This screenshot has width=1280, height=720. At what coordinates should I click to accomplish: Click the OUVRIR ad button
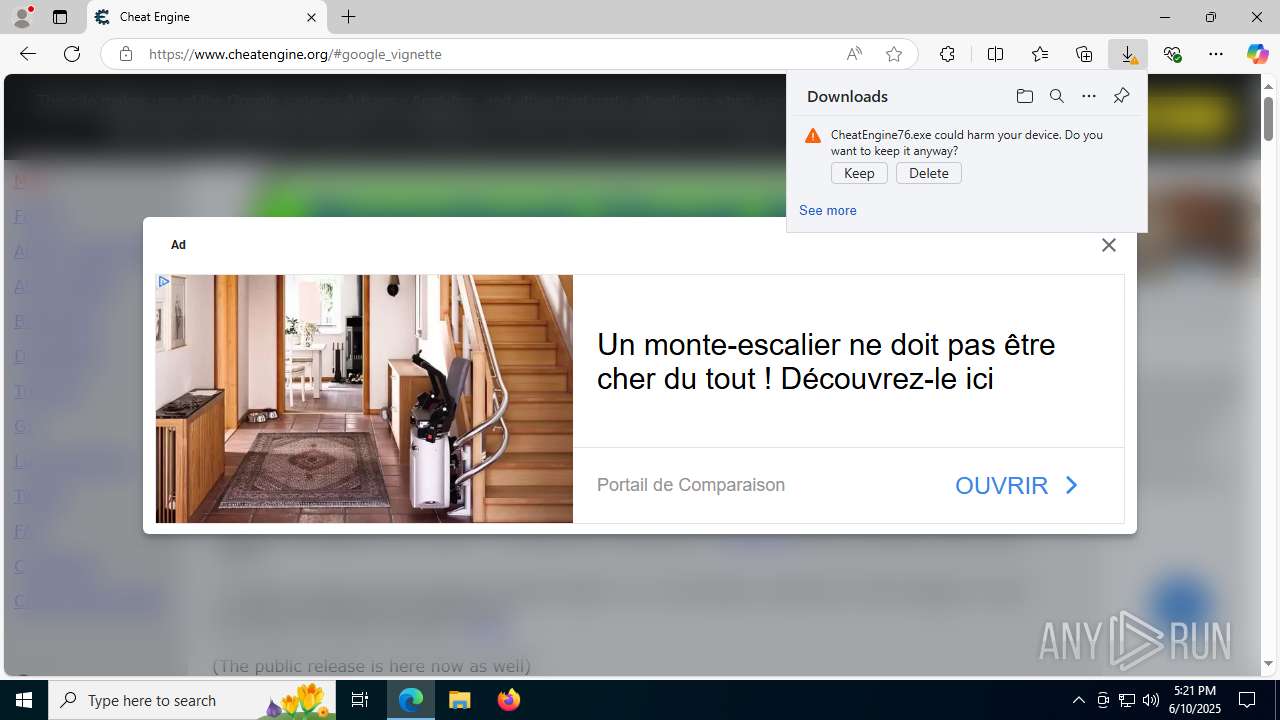[1017, 486]
